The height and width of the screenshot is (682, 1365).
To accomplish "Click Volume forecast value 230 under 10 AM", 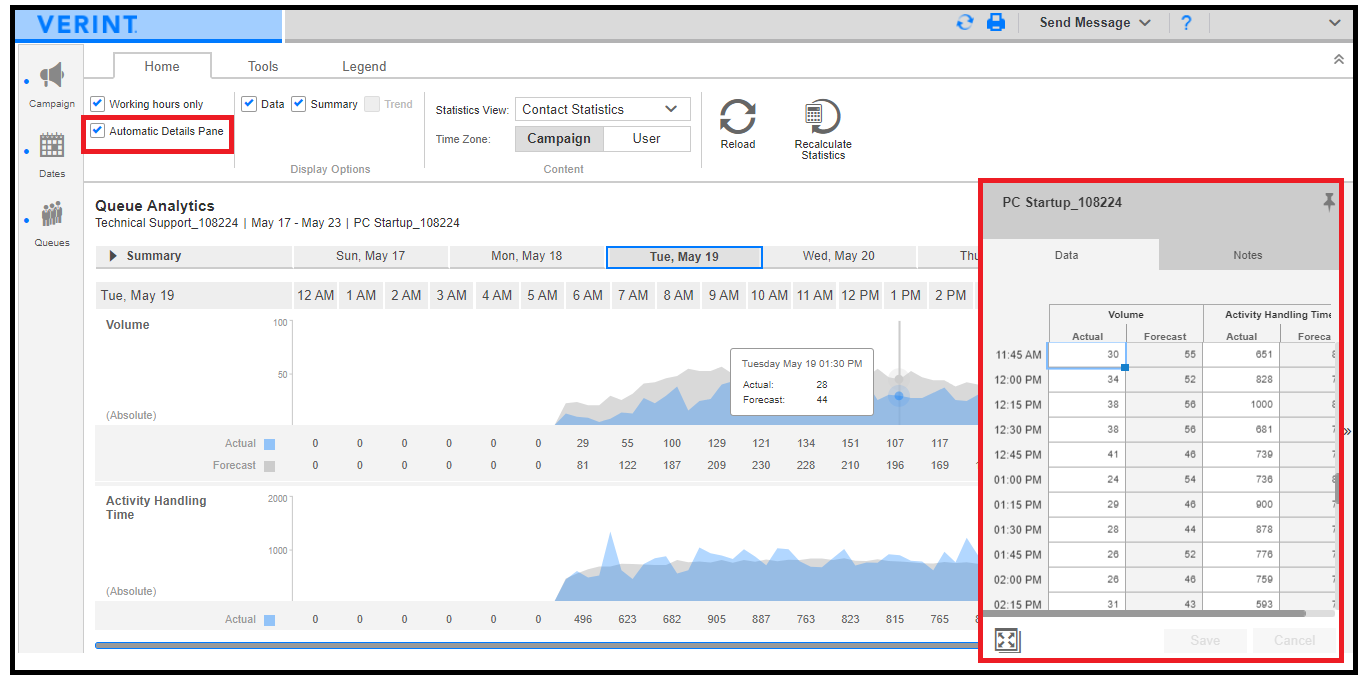I will tap(761, 466).
